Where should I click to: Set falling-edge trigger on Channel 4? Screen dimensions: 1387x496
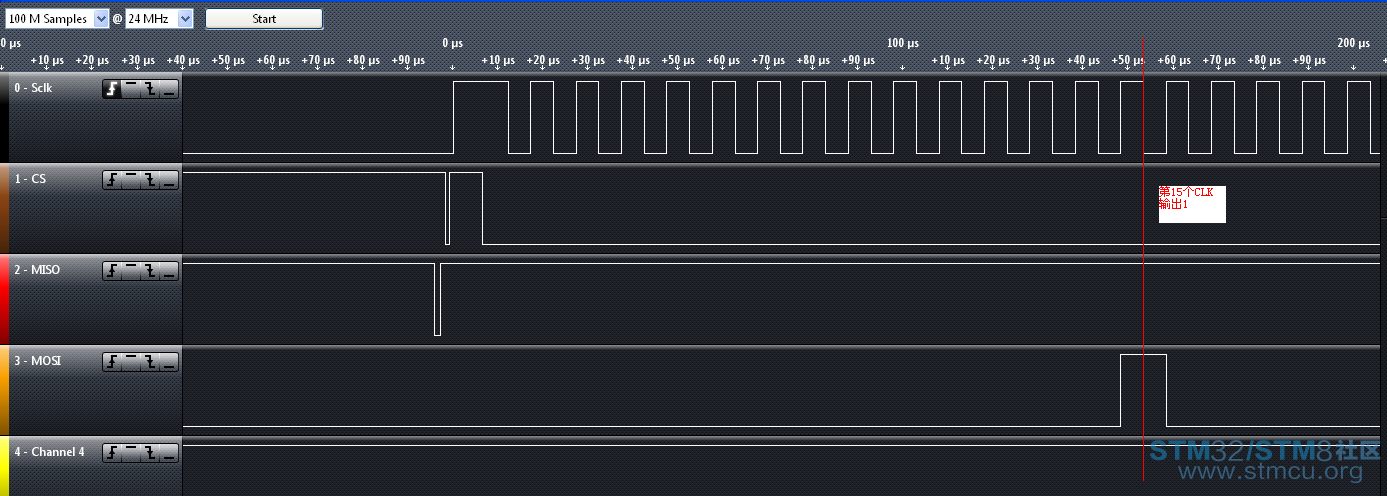tap(150, 453)
